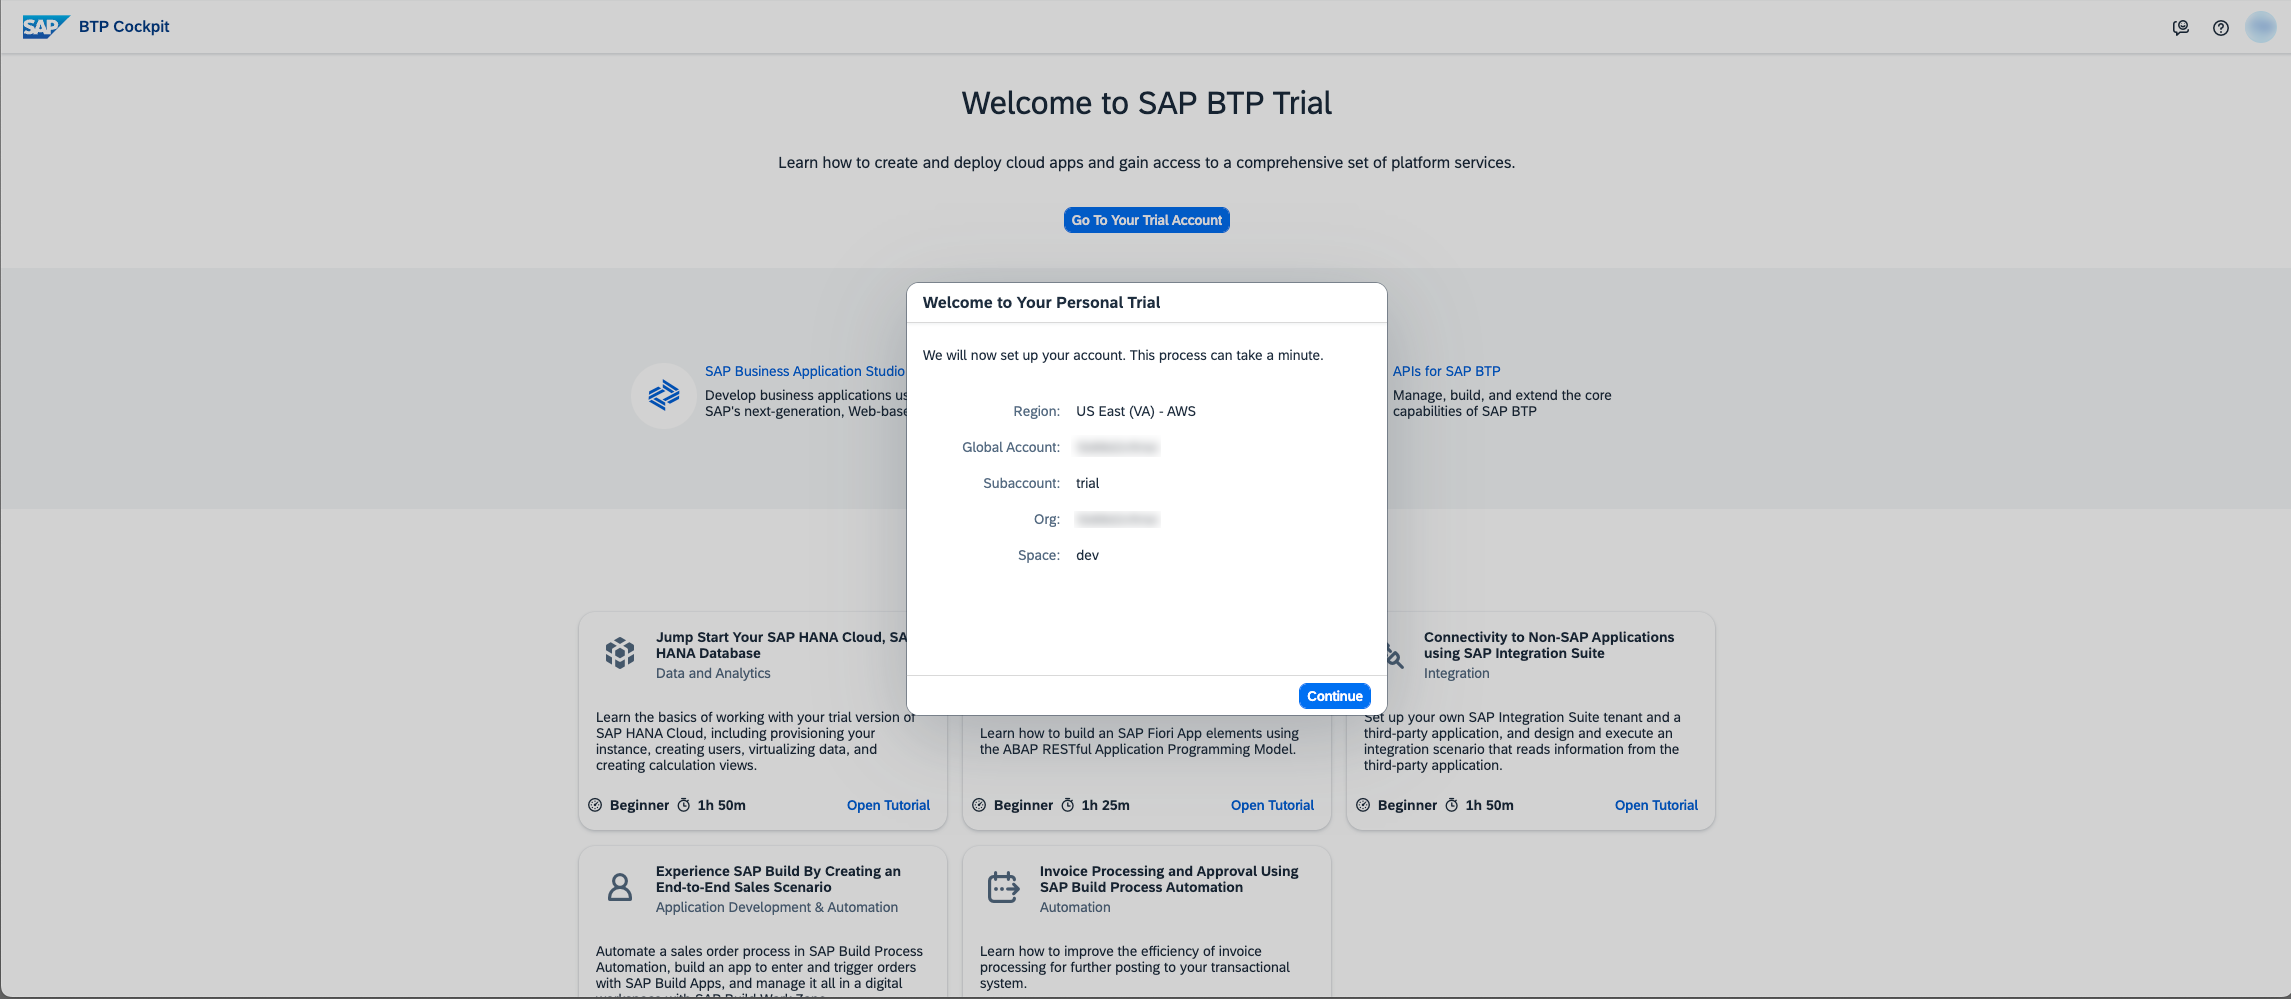Click Go To Your Trial Account button
2291x999 pixels.
tap(1146, 220)
